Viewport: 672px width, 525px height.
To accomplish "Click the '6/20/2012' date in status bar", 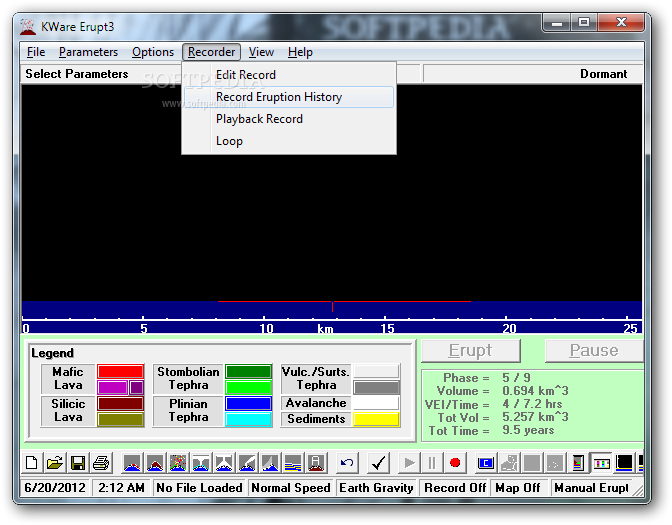I will tap(55, 488).
